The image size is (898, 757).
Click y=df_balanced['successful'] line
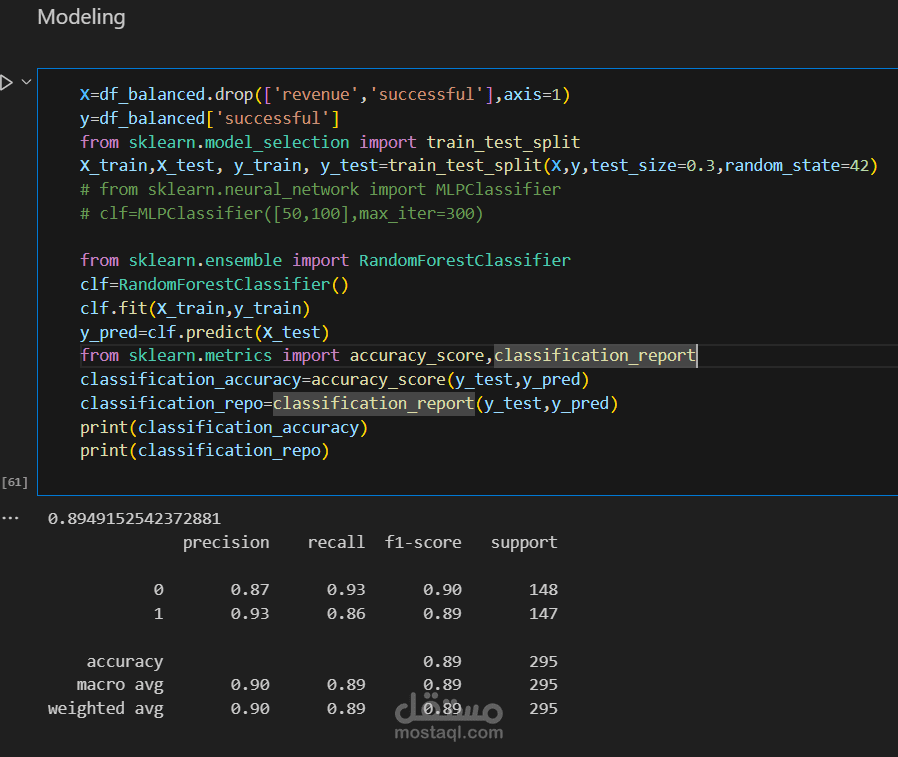click(x=210, y=119)
